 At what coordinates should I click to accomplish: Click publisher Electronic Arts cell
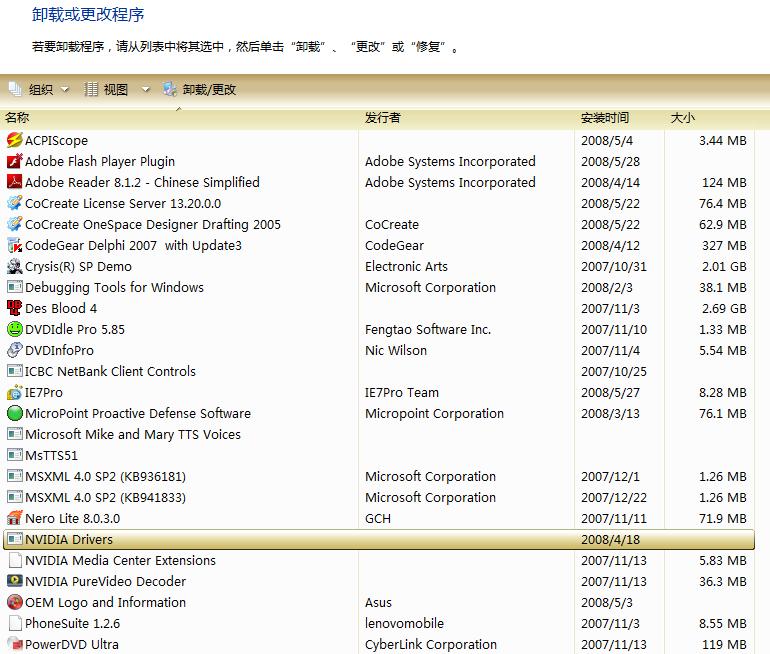coord(406,267)
